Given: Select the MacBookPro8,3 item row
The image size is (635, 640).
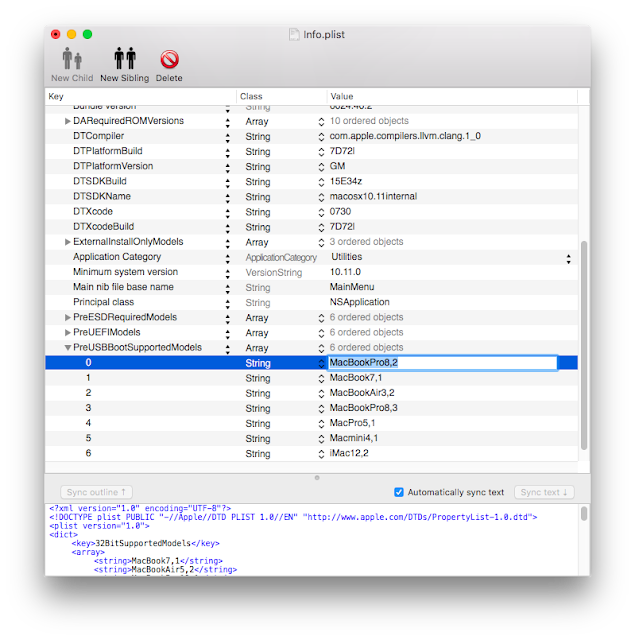Looking at the screenshot, I should [x=311, y=408].
